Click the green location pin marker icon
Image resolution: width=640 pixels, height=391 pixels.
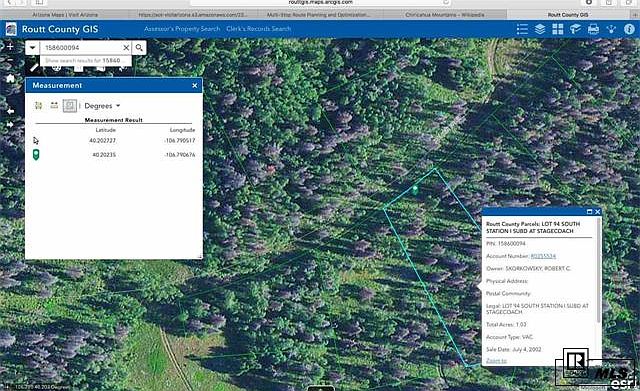(x=36, y=155)
